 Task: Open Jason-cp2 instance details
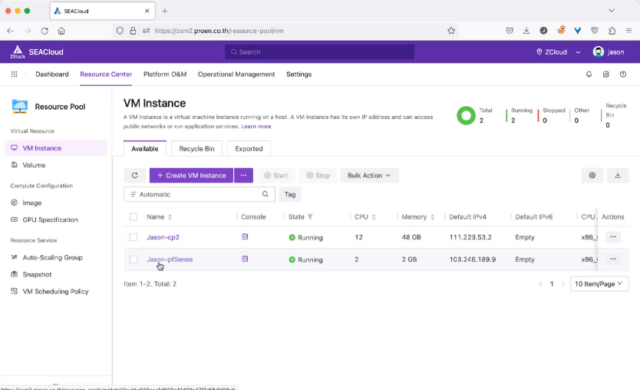pyautogui.click(x=163, y=237)
